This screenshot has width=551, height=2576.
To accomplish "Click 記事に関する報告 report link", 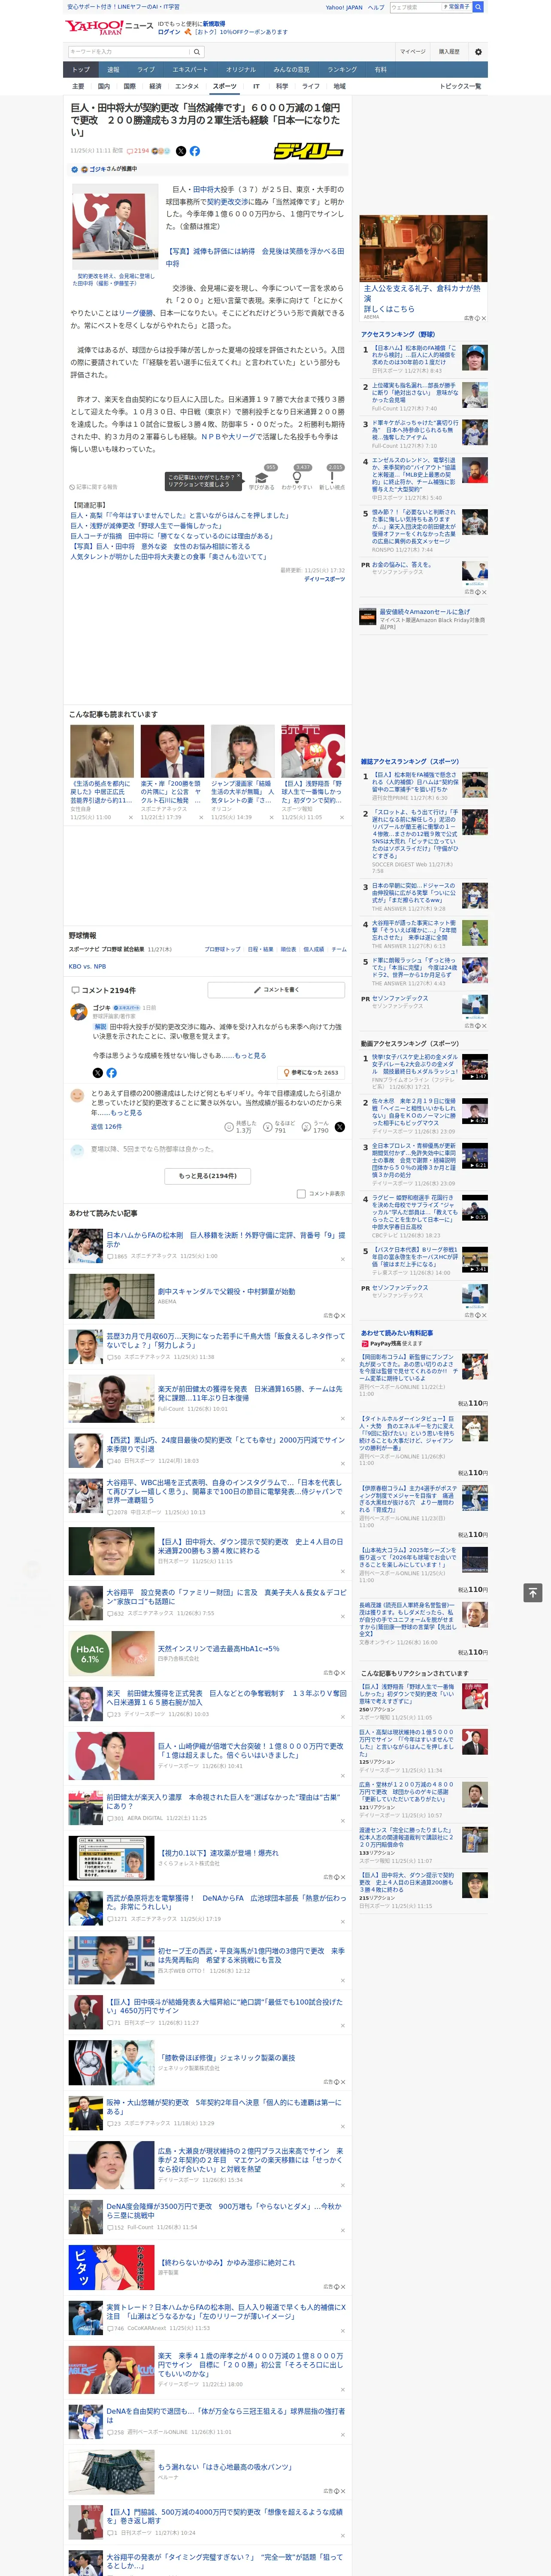I will 94,487.
